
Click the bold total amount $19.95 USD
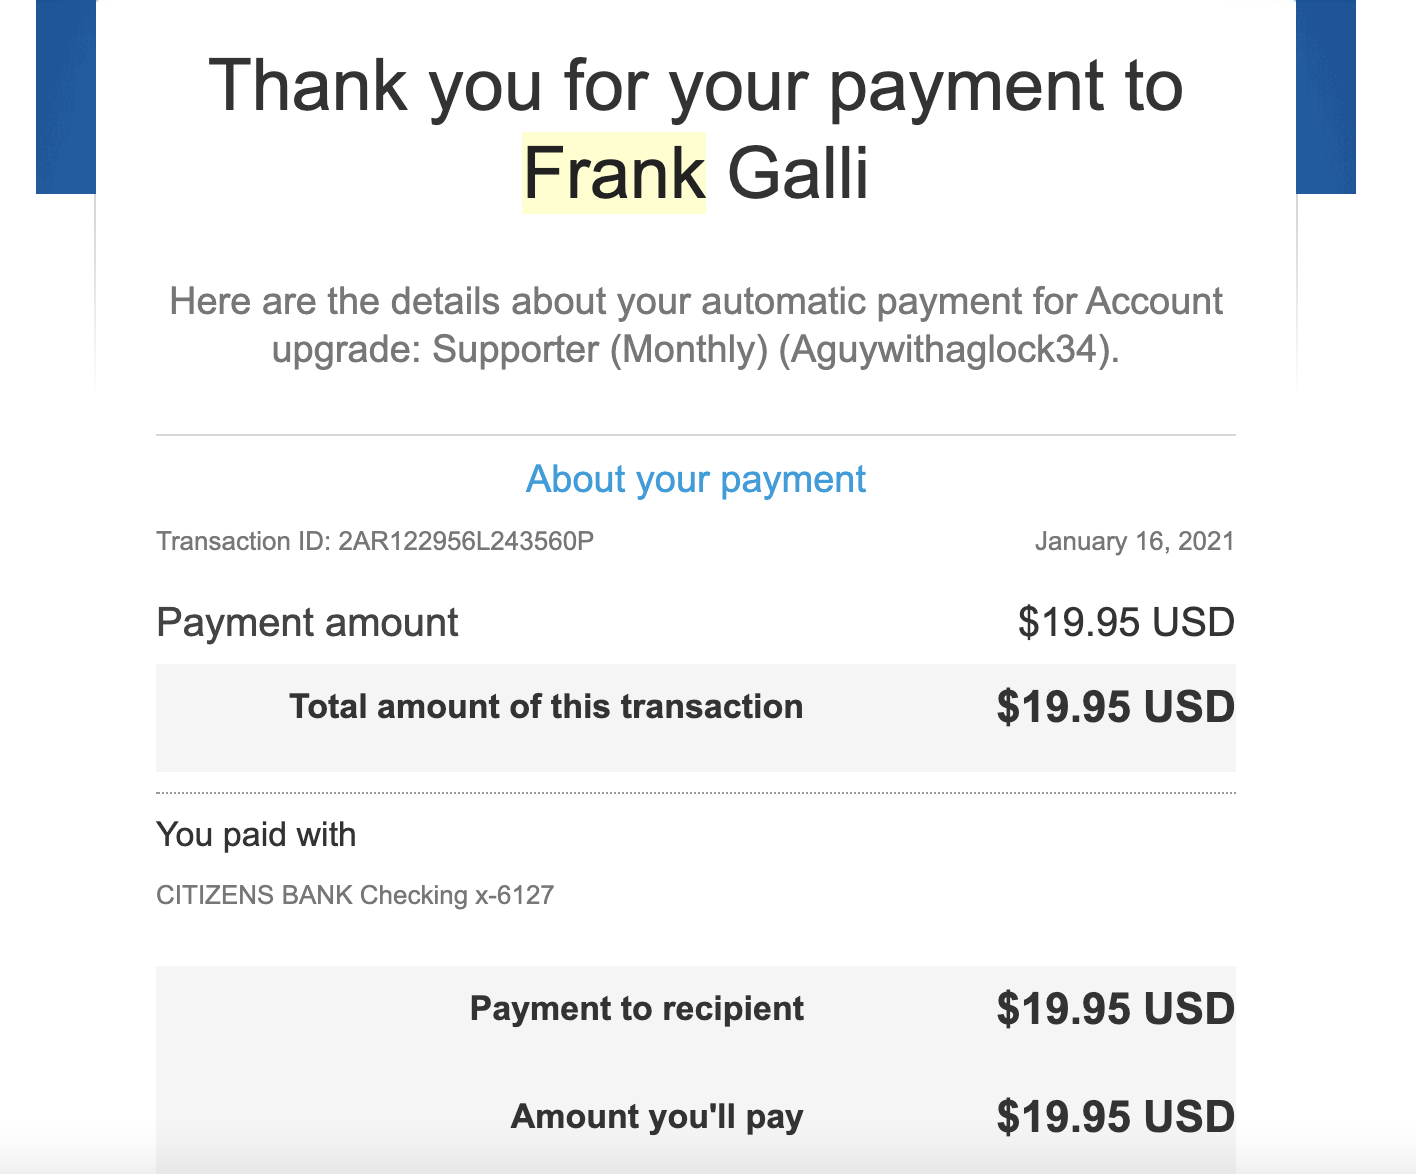[x=1115, y=708]
